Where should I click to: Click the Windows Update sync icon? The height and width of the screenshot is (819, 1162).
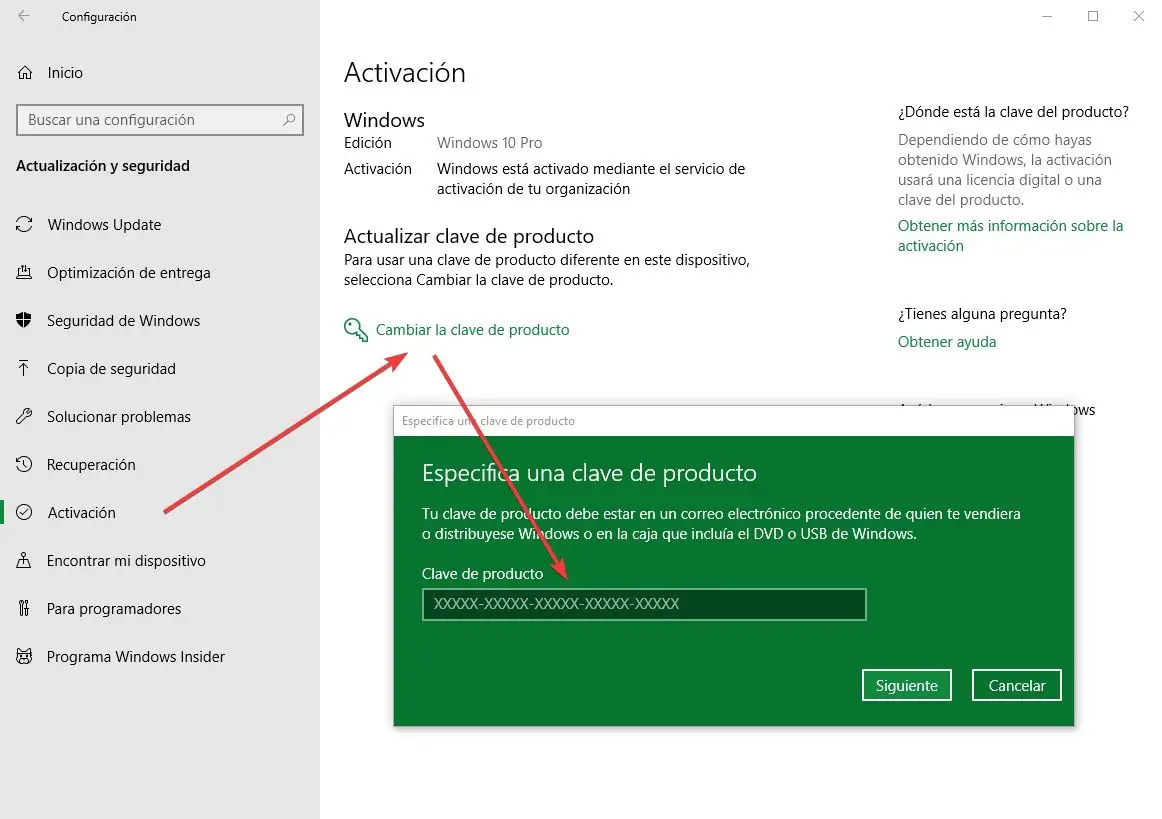point(24,224)
